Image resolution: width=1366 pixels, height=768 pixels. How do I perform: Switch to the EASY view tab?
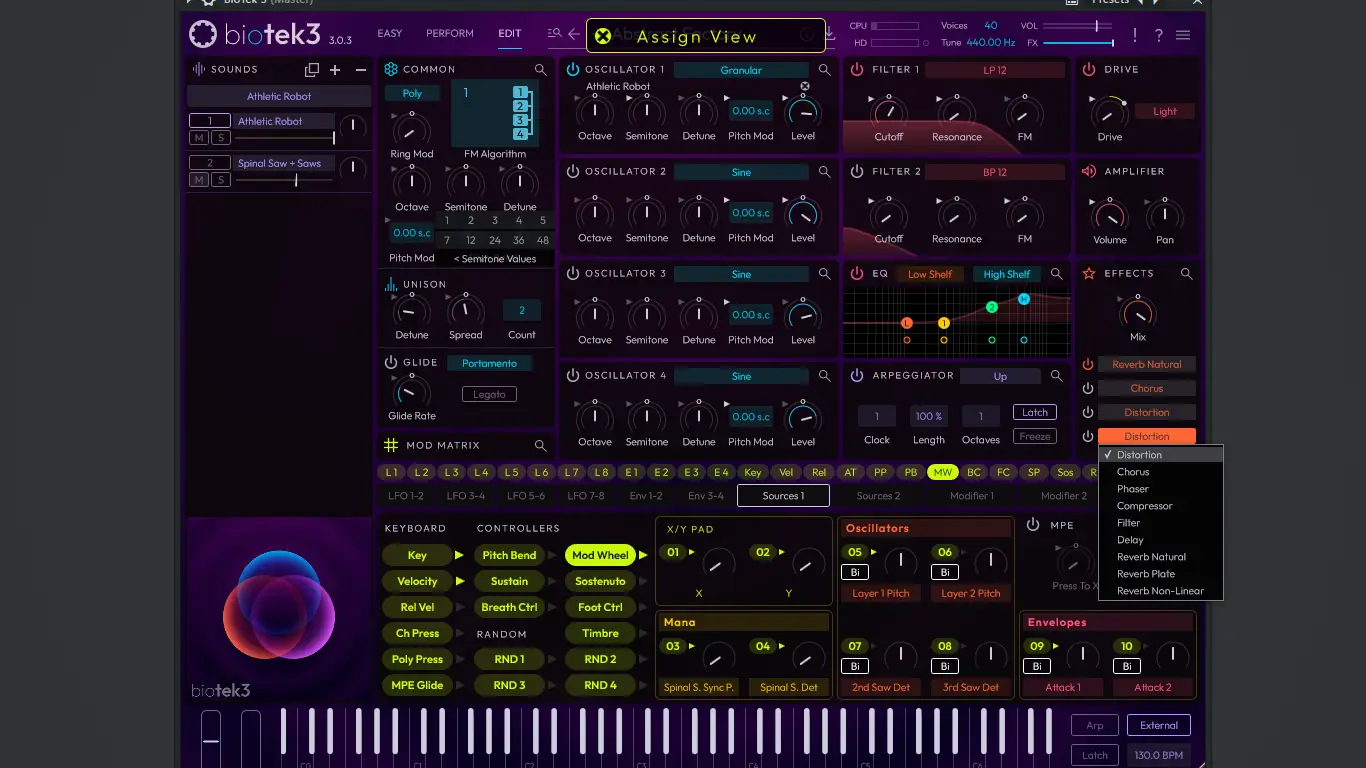390,34
